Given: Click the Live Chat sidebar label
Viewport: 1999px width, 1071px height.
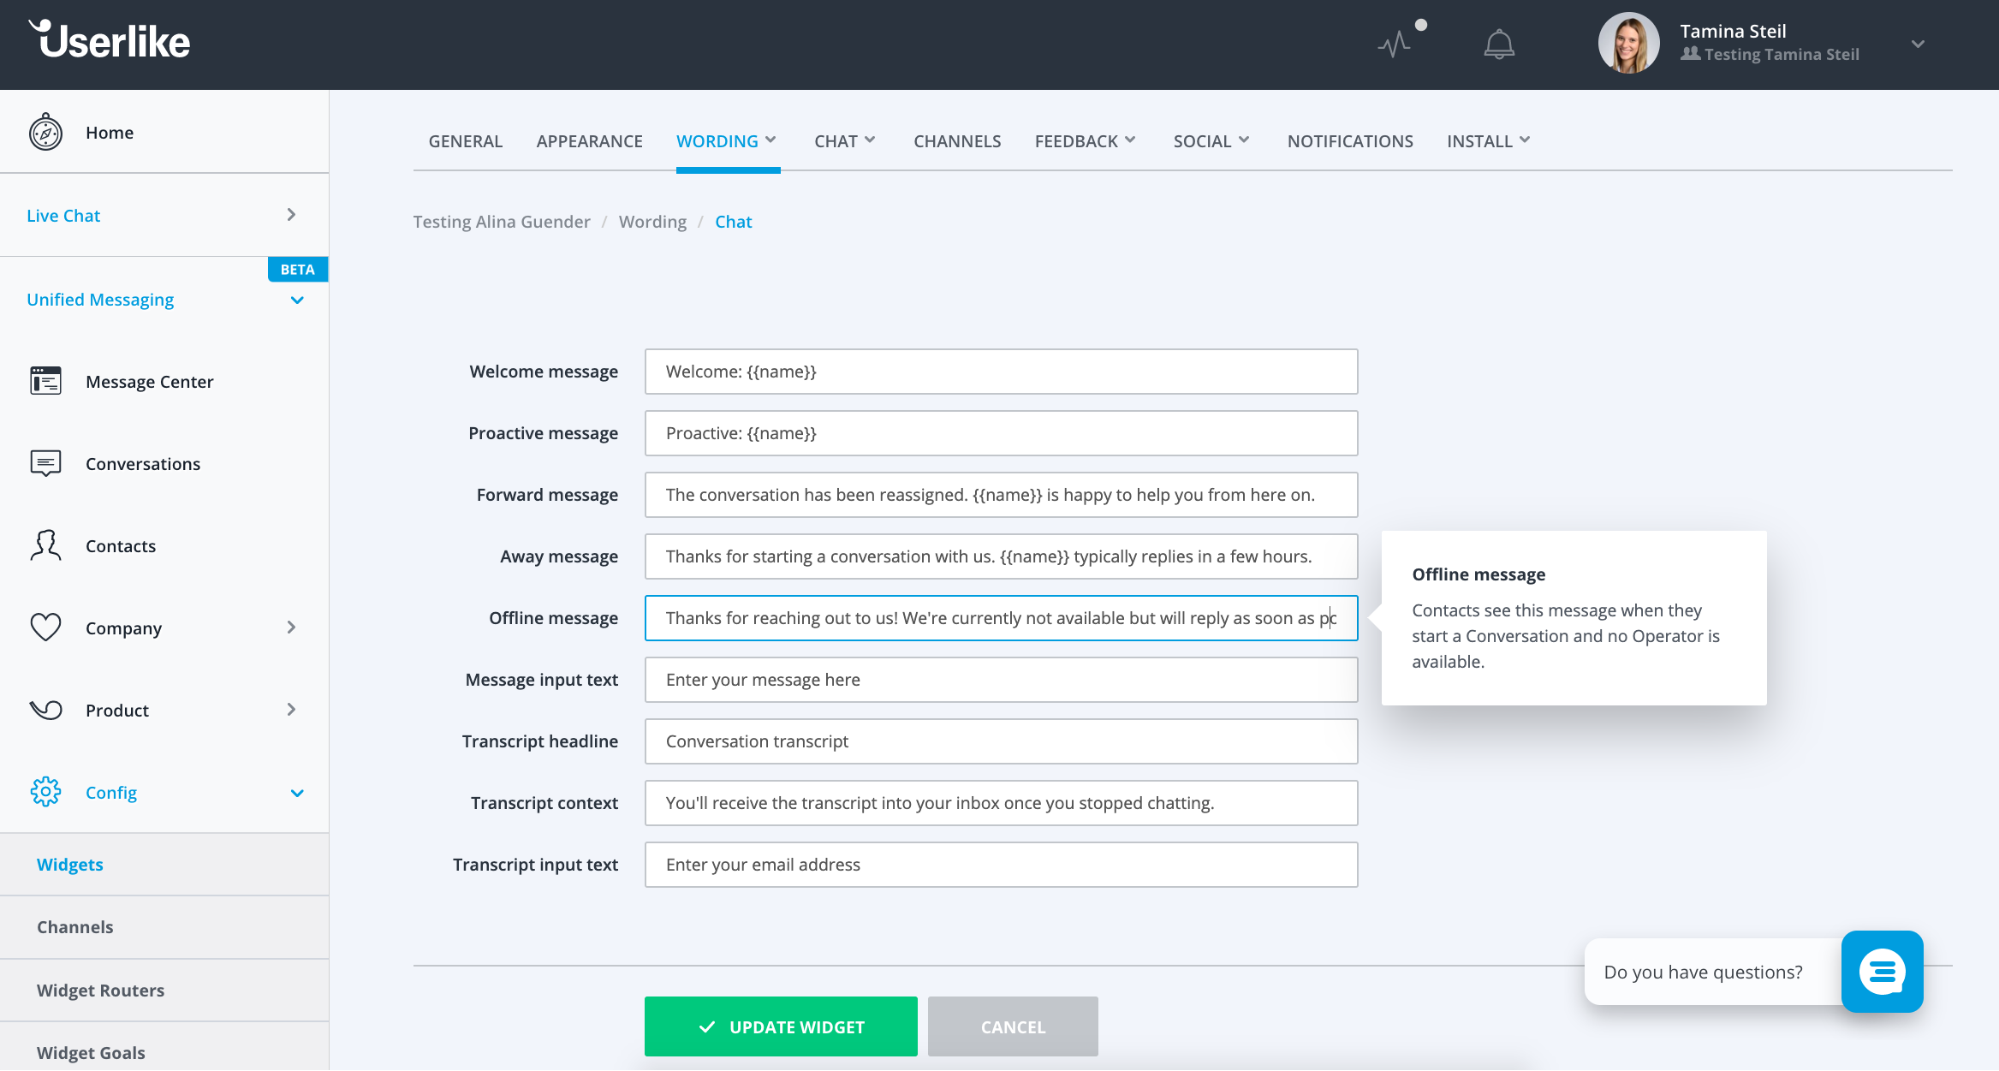Looking at the screenshot, I should pyautogui.click(x=63, y=215).
